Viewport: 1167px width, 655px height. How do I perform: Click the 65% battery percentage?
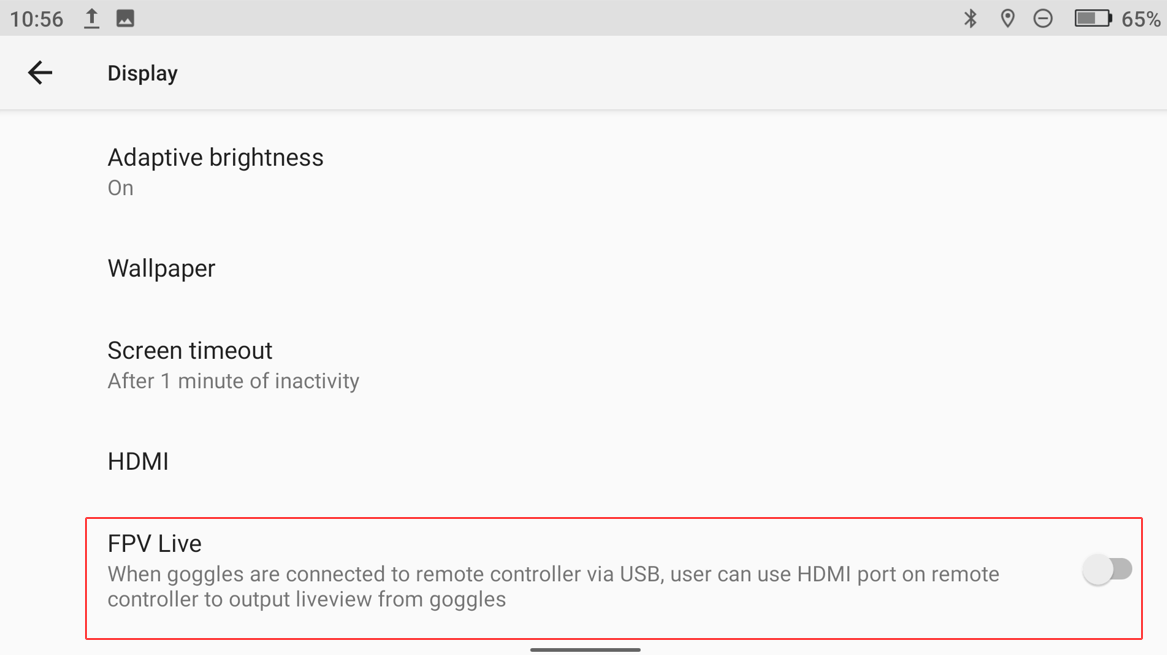1140,19
